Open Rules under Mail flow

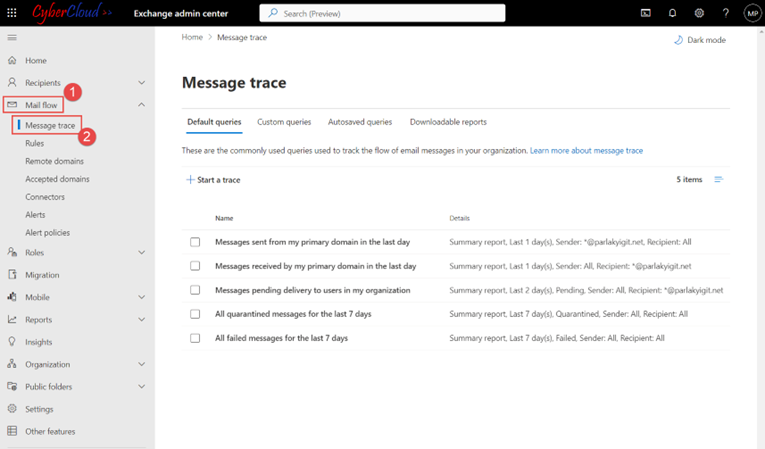coord(35,143)
